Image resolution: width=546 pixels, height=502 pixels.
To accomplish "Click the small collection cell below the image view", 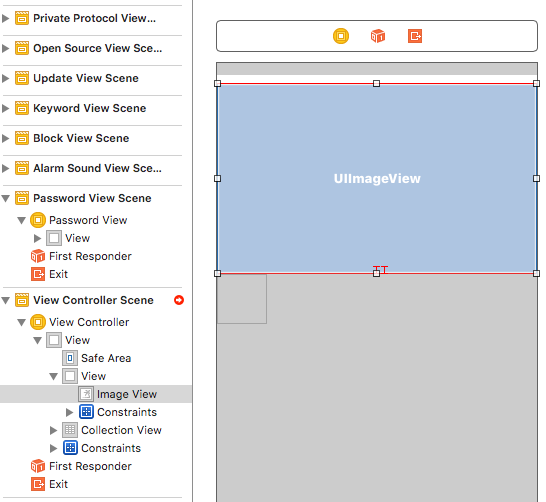I will 242,299.
